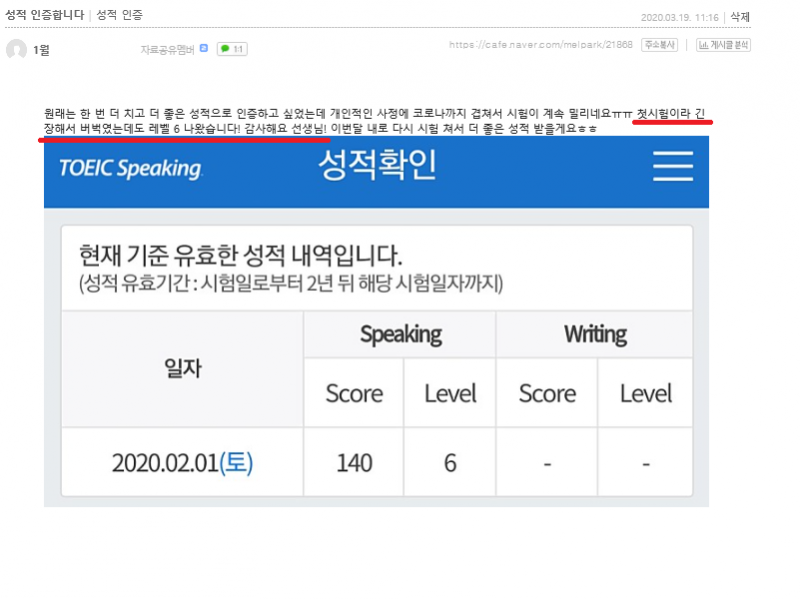The height and width of the screenshot is (599, 800).
Task: Click the Writing Score subheader
Action: click(x=547, y=393)
